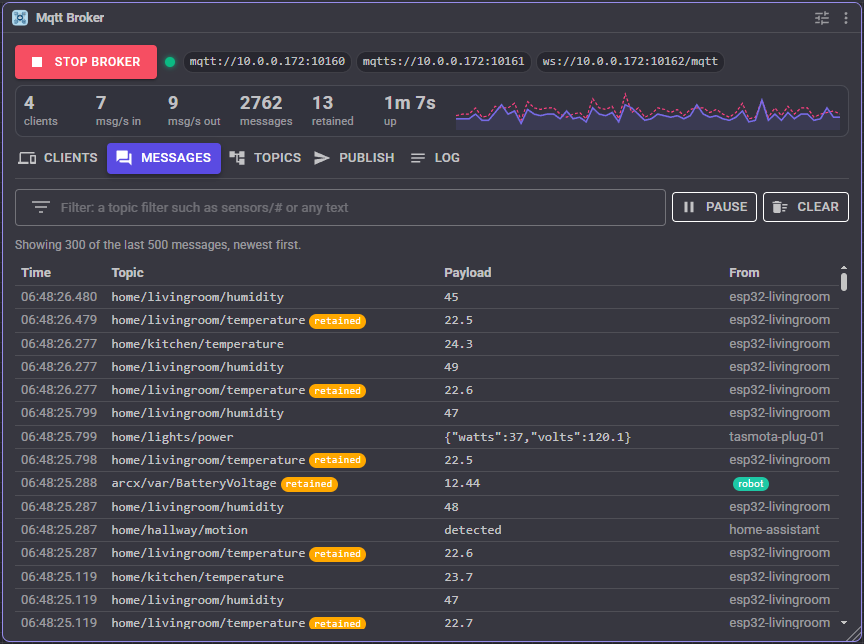The width and height of the screenshot is (864, 644).
Task: Copy the mqtt://10.0.0.172:10160 address chip
Action: click(x=267, y=62)
